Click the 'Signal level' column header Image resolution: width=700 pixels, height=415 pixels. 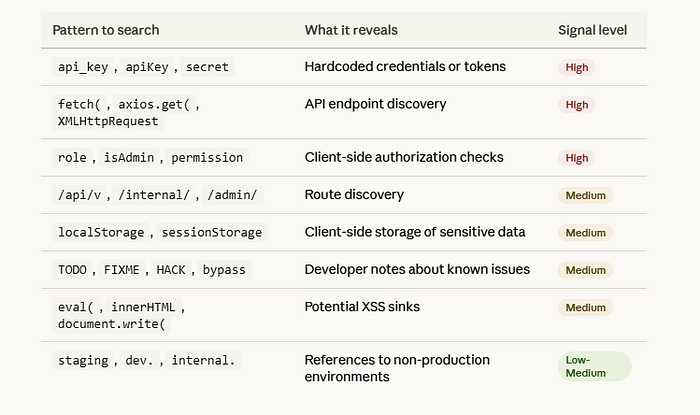(592, 30)
